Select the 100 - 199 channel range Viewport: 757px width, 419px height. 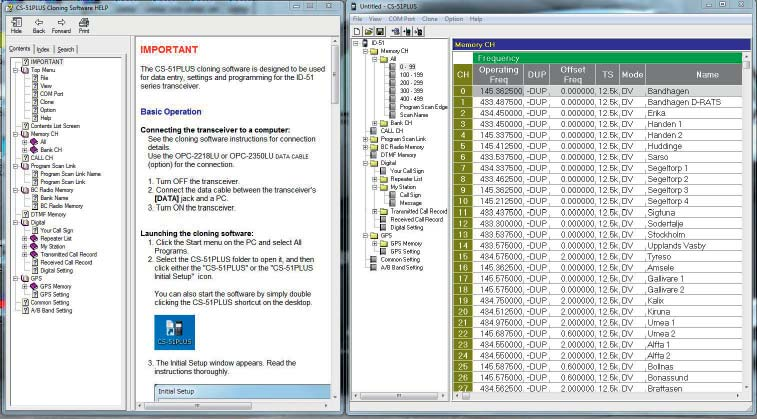point(411,75)
